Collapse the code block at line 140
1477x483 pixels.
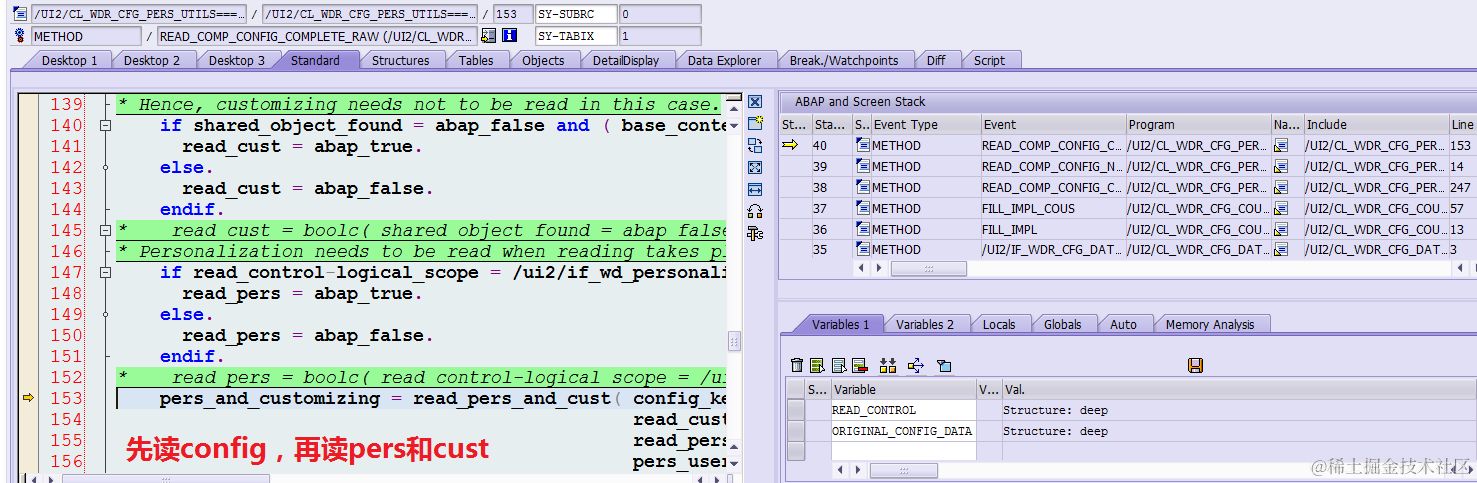105,126
